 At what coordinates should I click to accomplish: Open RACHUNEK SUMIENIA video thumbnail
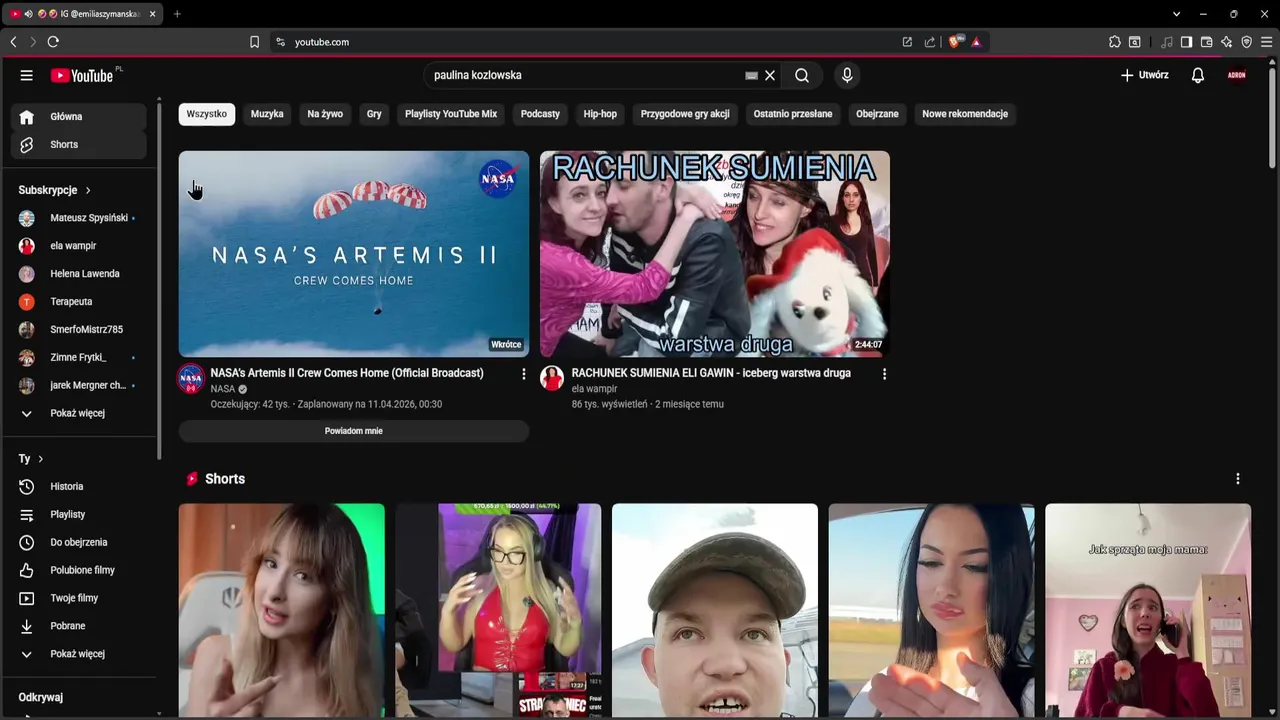[x=715, y=254]
